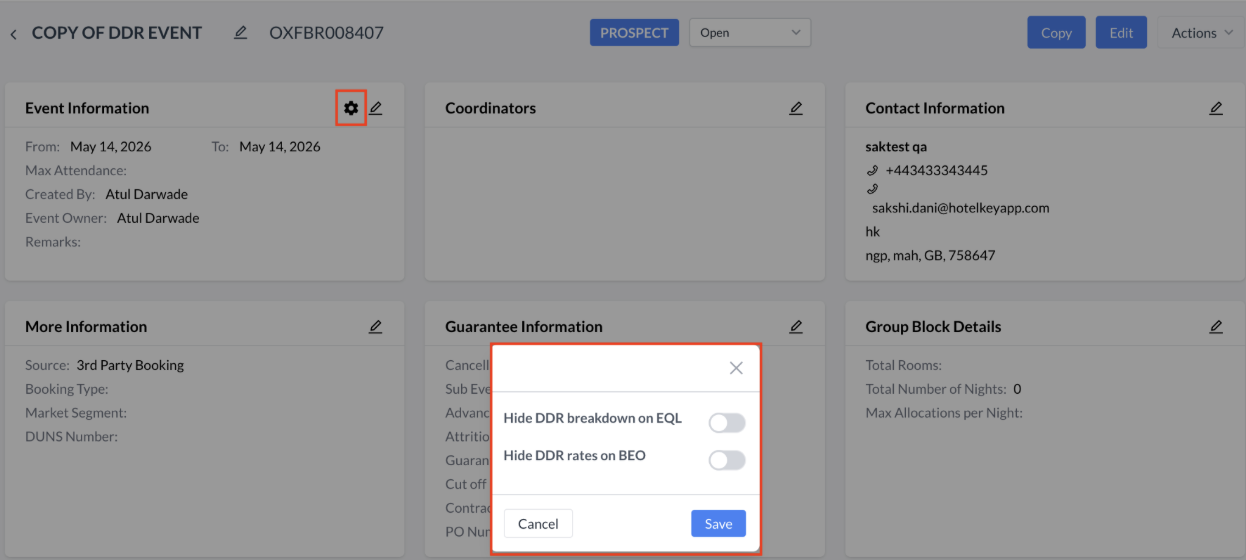Click the COPY OF DDR EVENT title
Image resolution: width=1246 pixels, height=560 pixels.
tap(117, 33)
